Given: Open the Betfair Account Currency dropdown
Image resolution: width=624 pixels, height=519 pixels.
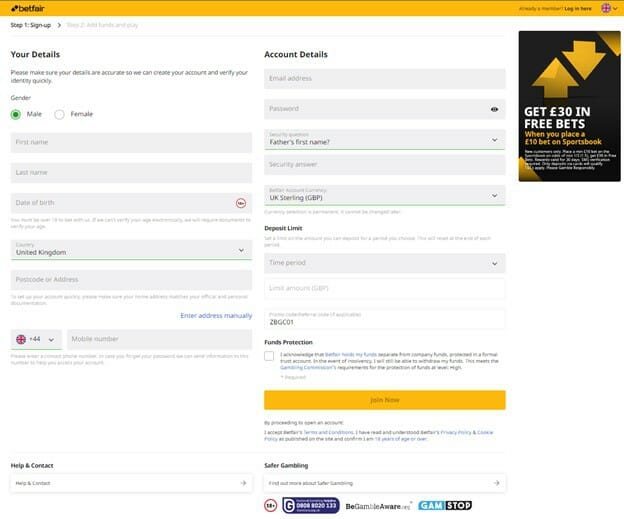Looking at the screenshot, I should tap(385, 195).
